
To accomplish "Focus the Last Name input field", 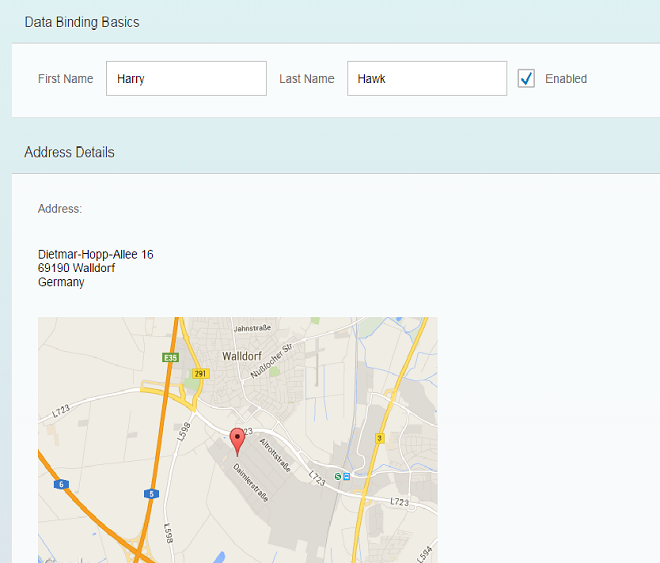I will (x=426, y=79).
